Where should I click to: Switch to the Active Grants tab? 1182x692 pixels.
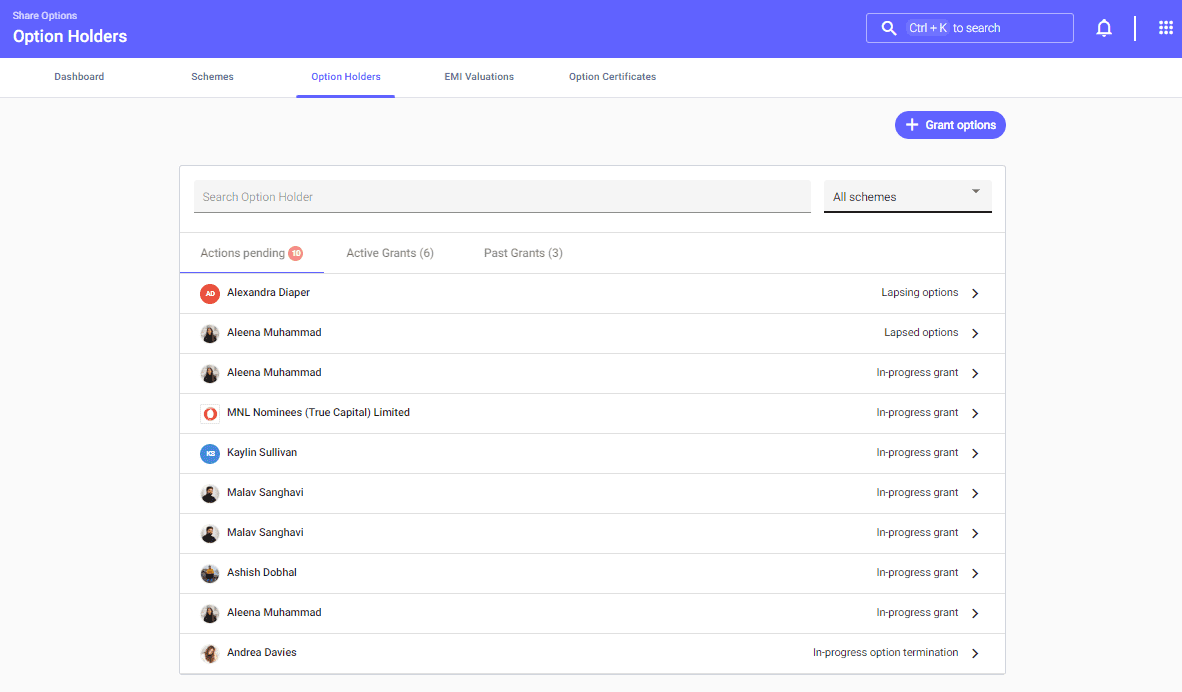tap(389, 253)
